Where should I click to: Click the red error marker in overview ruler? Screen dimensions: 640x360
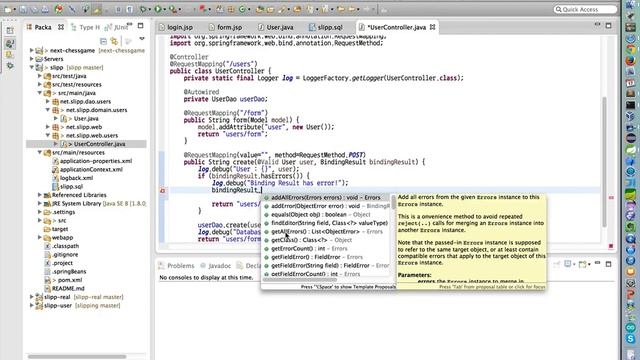point(611,198)
